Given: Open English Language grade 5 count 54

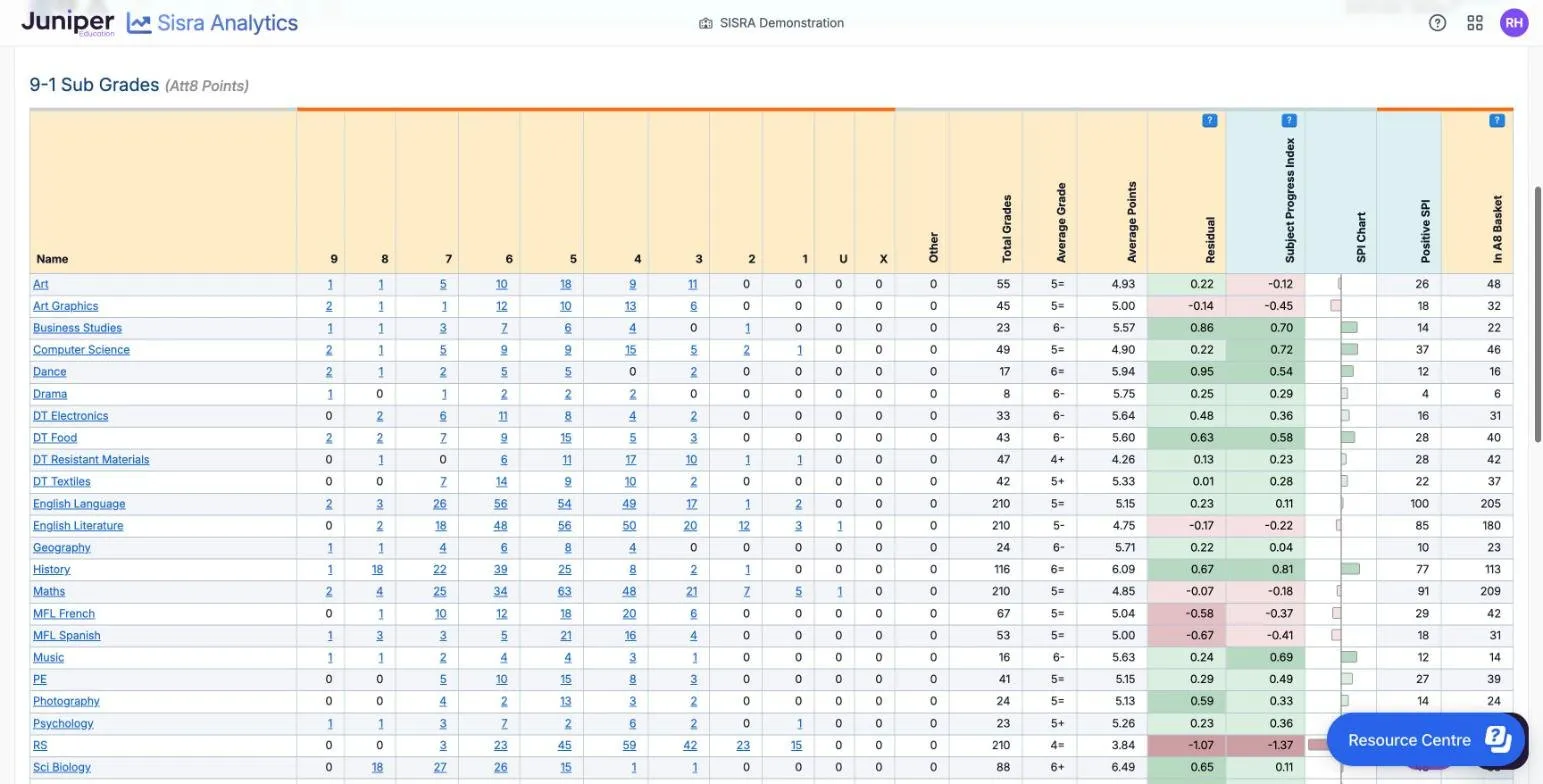Looking at the screenshot, I should 565,504.
